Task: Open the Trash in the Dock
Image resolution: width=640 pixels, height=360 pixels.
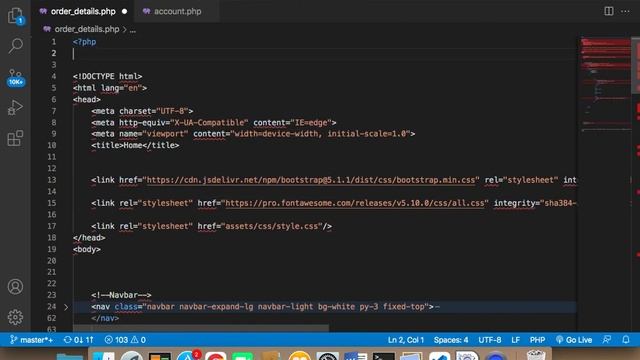Action: pos(536,355)
